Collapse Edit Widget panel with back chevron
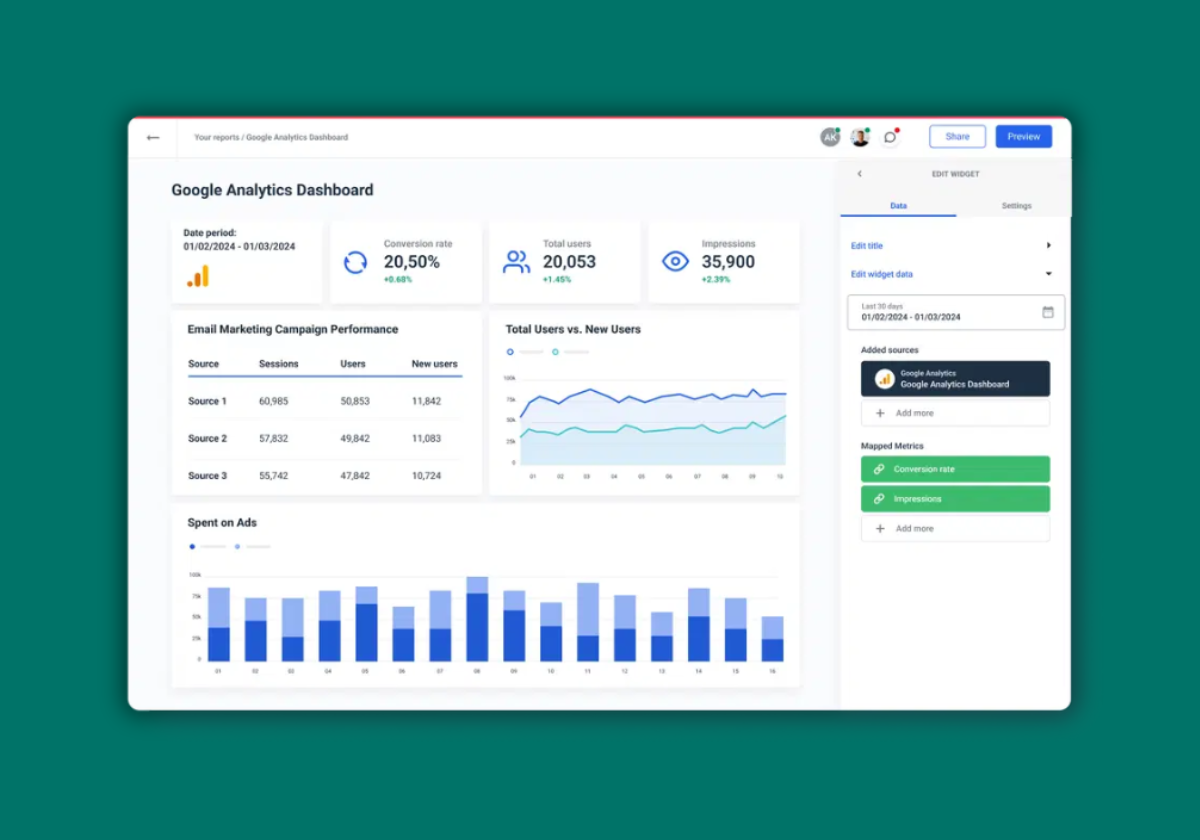Image resolution: width=1200 pixels, height=840 pixels. (859, 174)
